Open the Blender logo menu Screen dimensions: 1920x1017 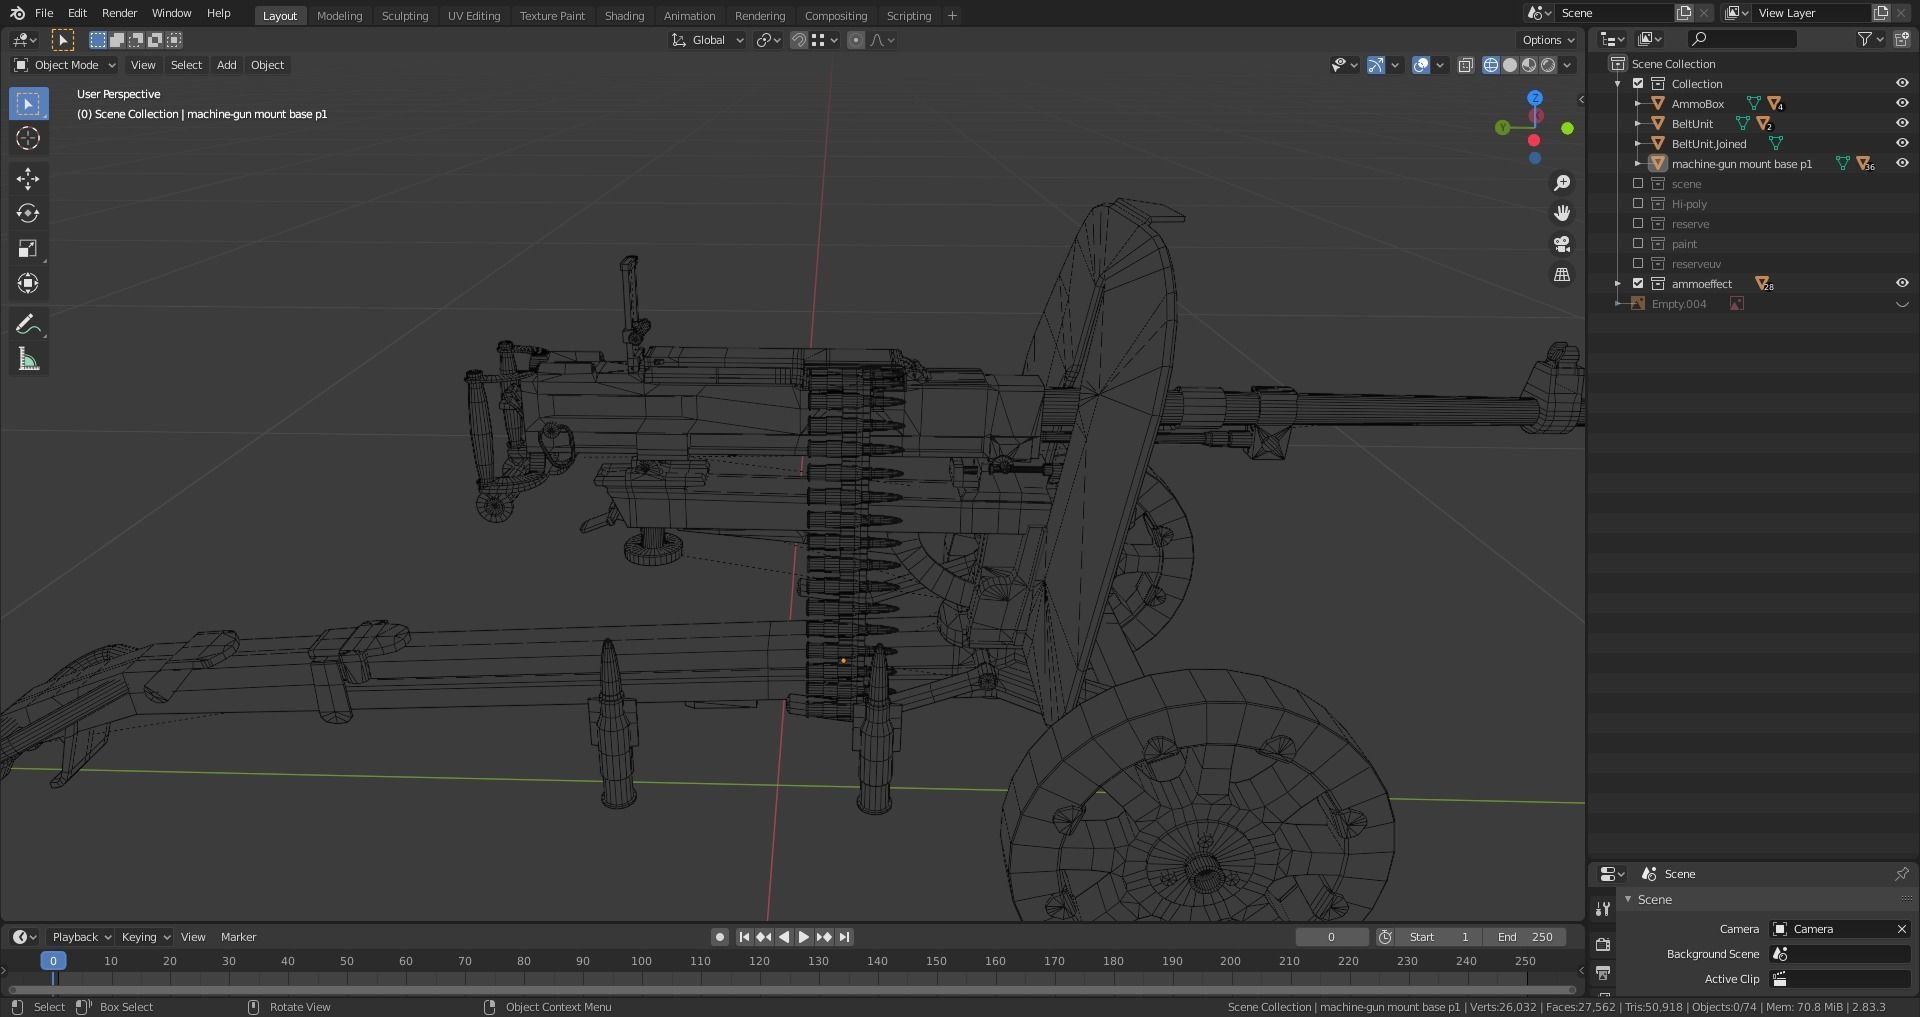[x=17, y=13]
